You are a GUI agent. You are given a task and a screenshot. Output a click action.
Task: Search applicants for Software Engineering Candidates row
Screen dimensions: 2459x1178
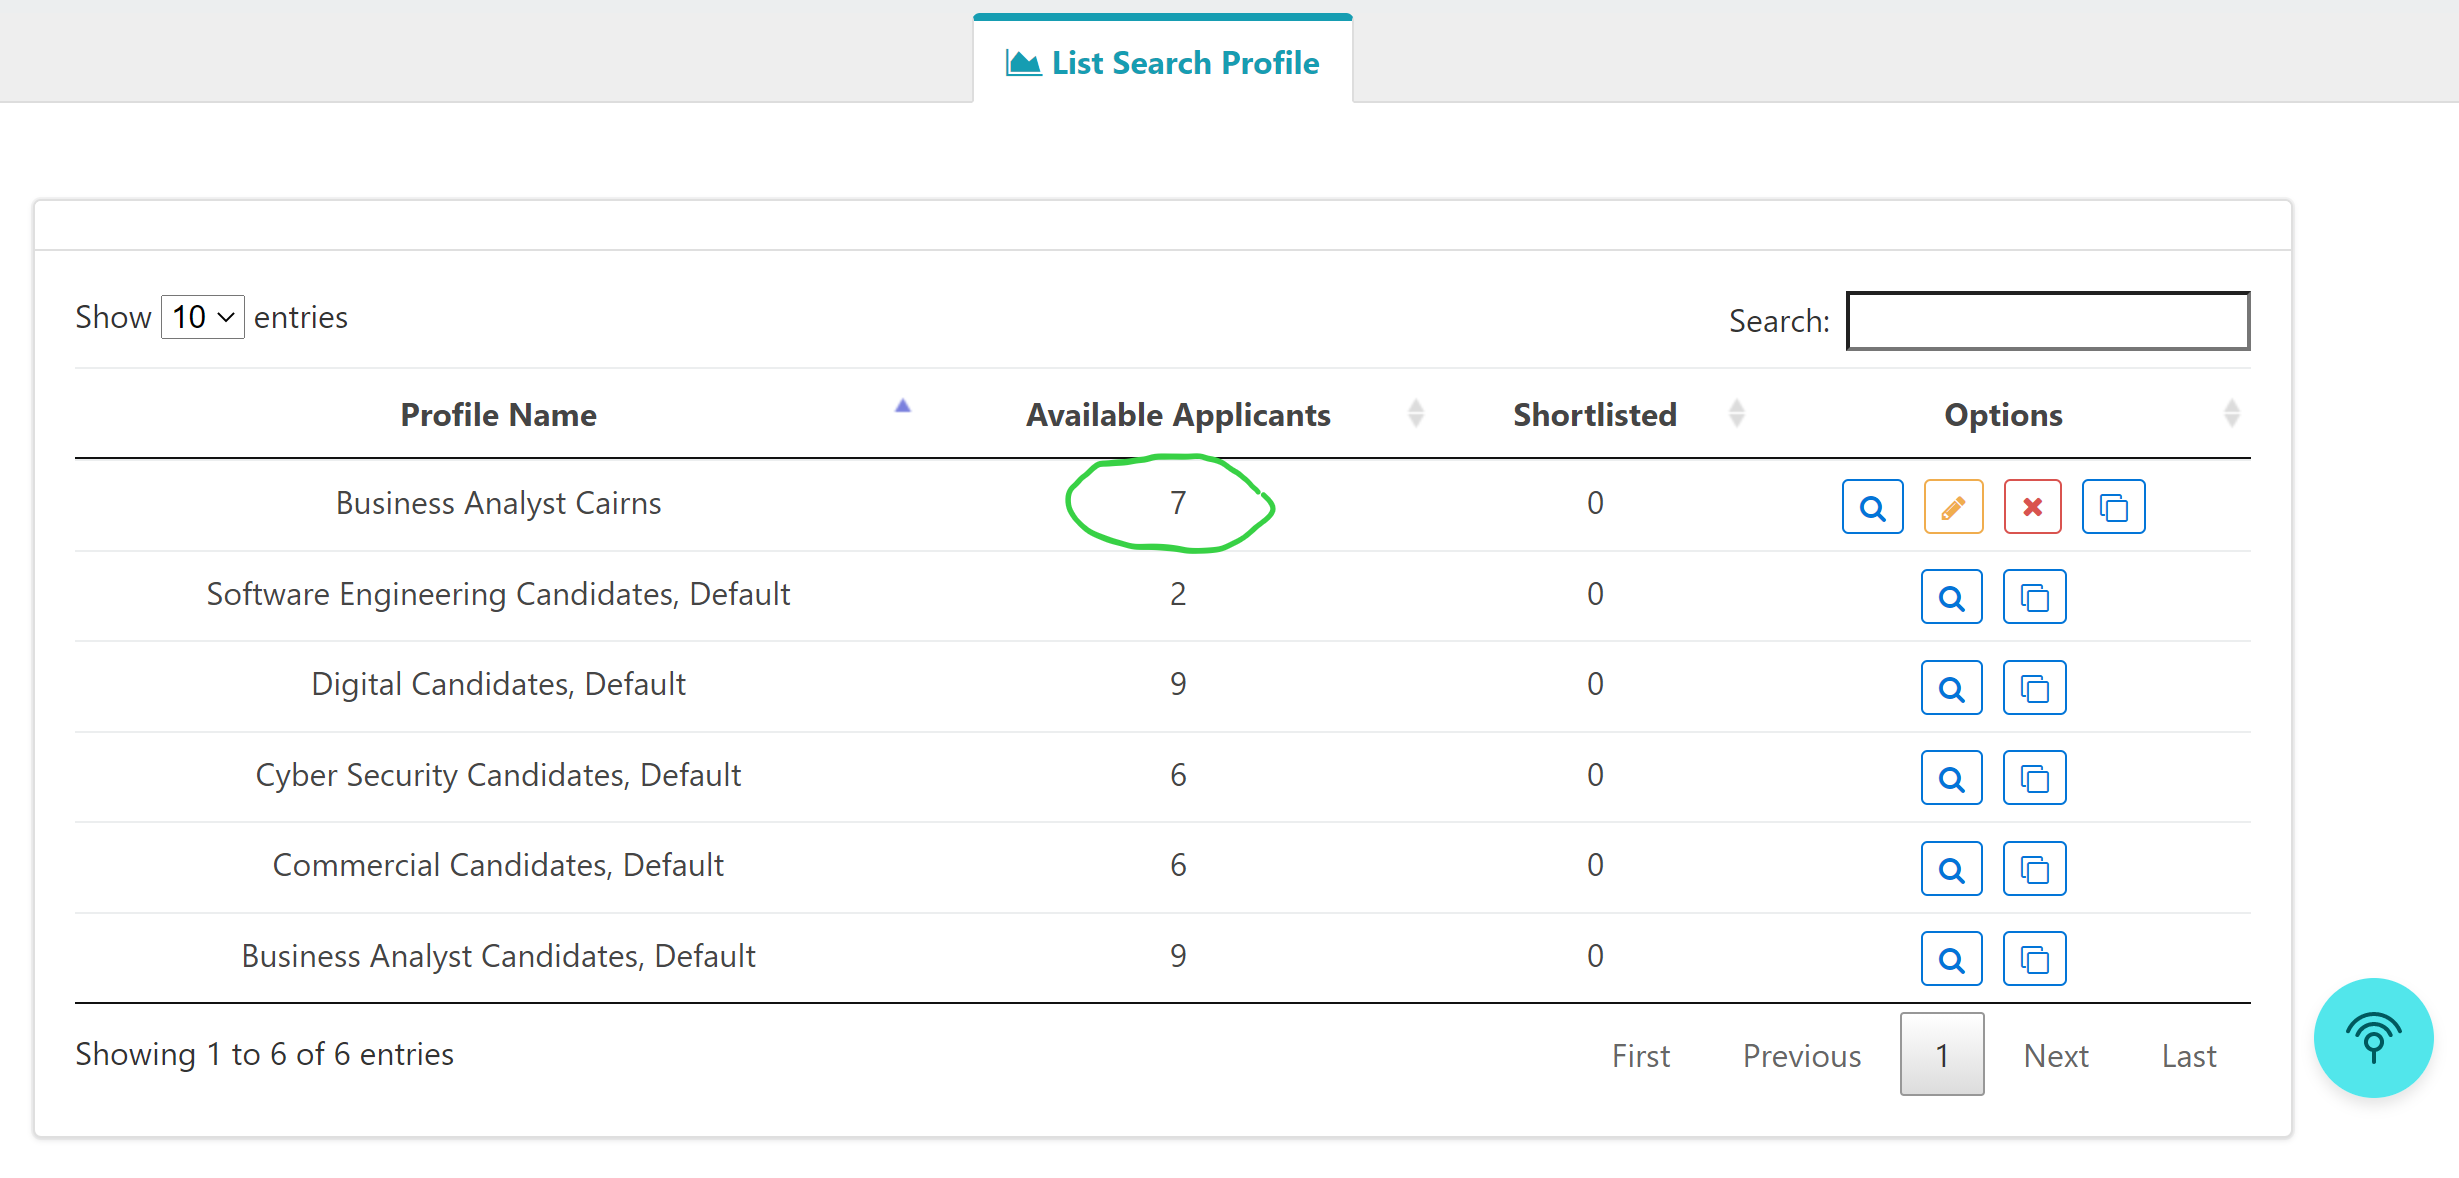[1951, 598]
